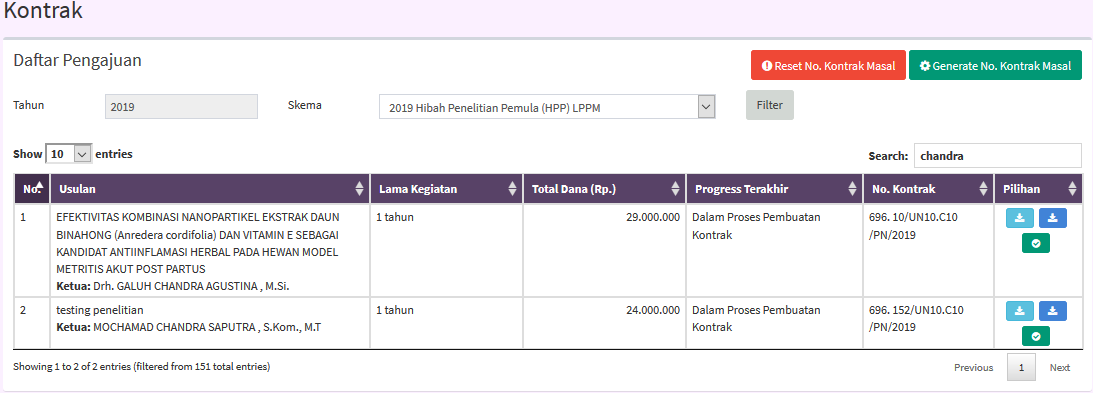Click the Next pagination link
Image resolution: width=1093 pixels, height=393 pixels.
[x=1060, y=367]
